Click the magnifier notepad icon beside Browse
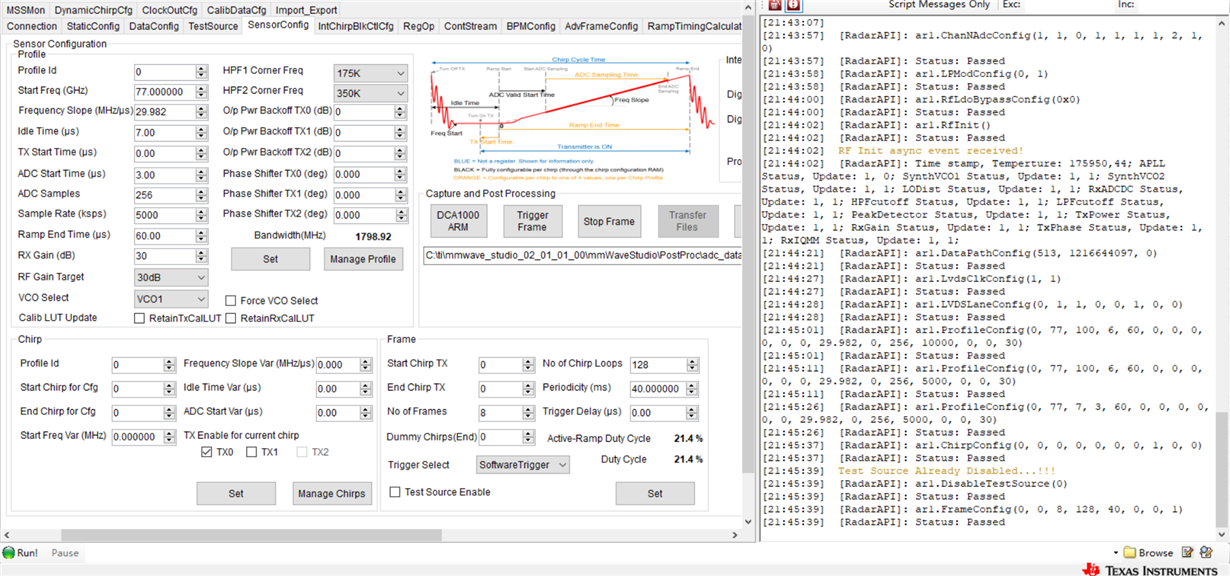The image size is (1230, 576). coord(1207,552)
